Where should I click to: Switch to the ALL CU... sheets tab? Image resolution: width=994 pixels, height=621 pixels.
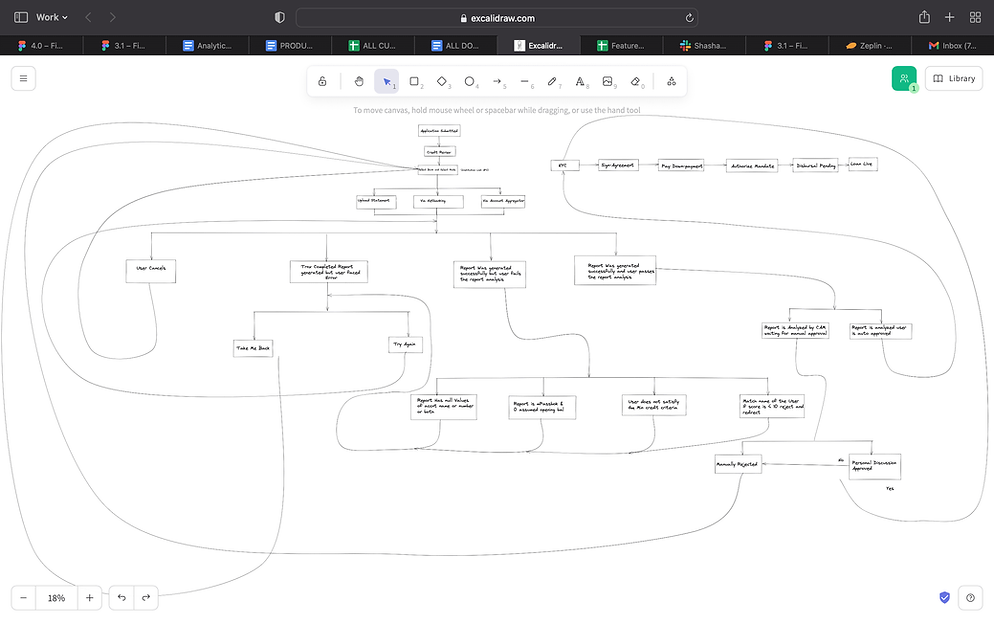(373, 46)
